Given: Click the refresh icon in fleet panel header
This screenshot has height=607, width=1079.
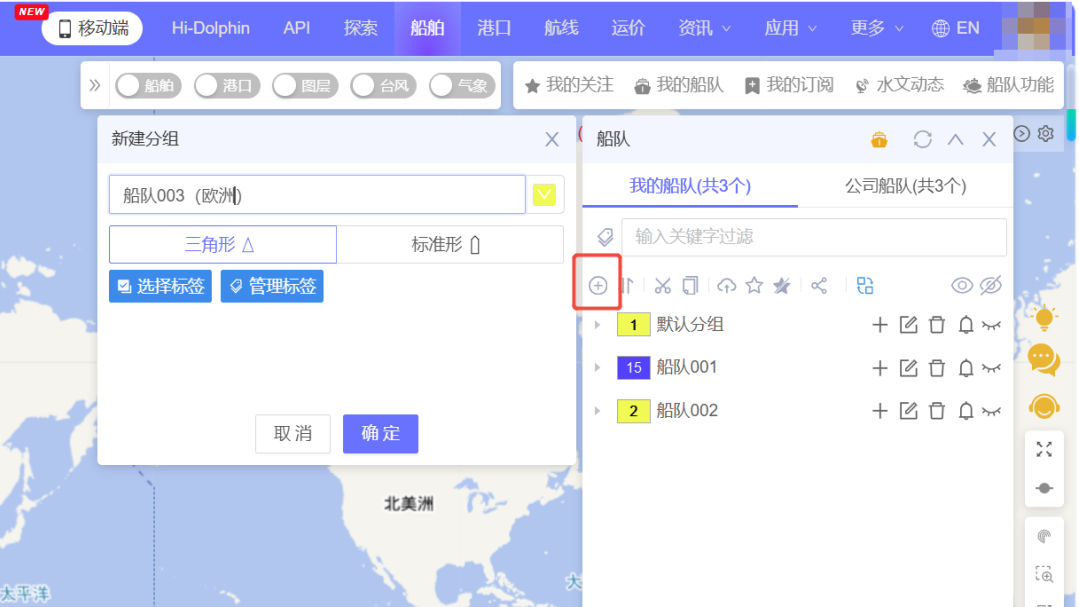Looking at the screenshot, I should coord(922,140).
